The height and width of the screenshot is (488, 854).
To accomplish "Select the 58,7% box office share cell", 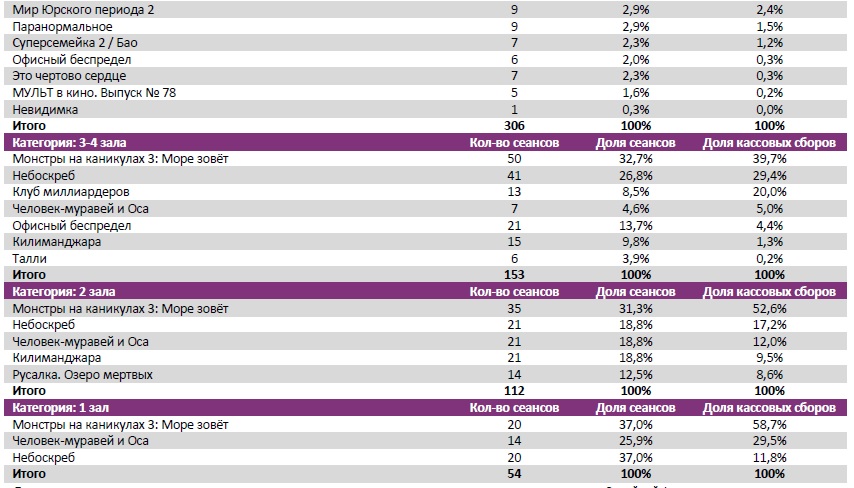I will point(769,424).
